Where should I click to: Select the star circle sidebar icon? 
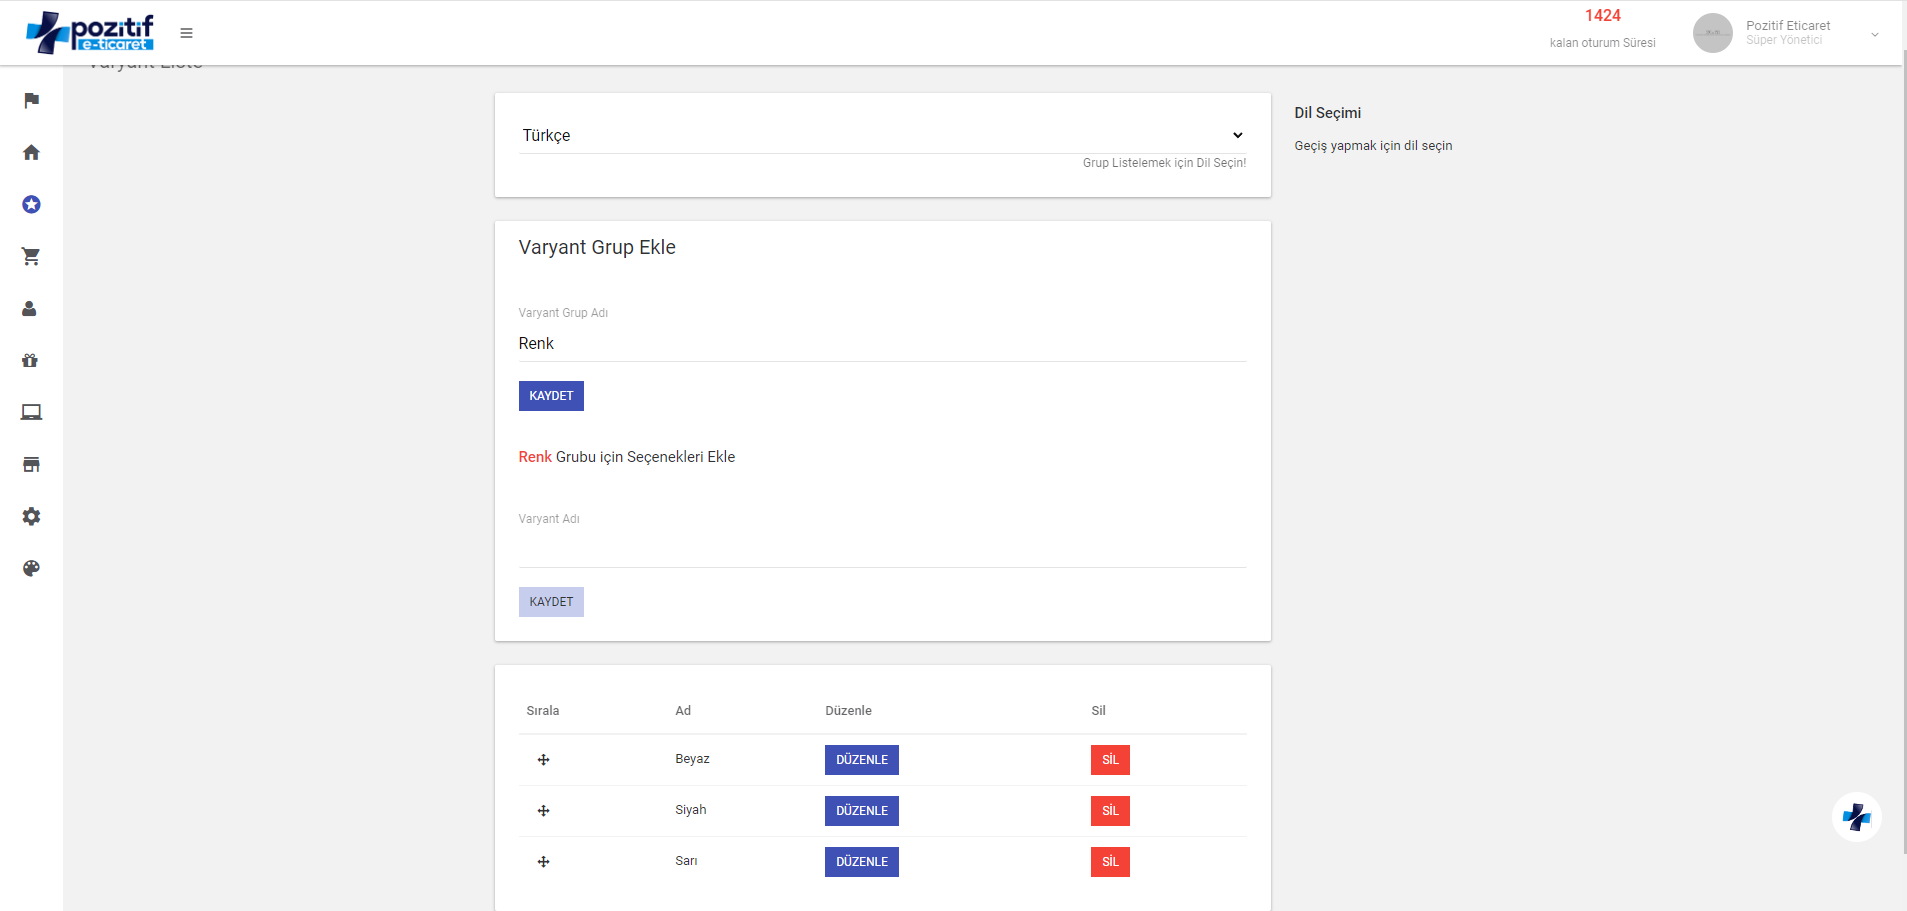pos(31,204)
